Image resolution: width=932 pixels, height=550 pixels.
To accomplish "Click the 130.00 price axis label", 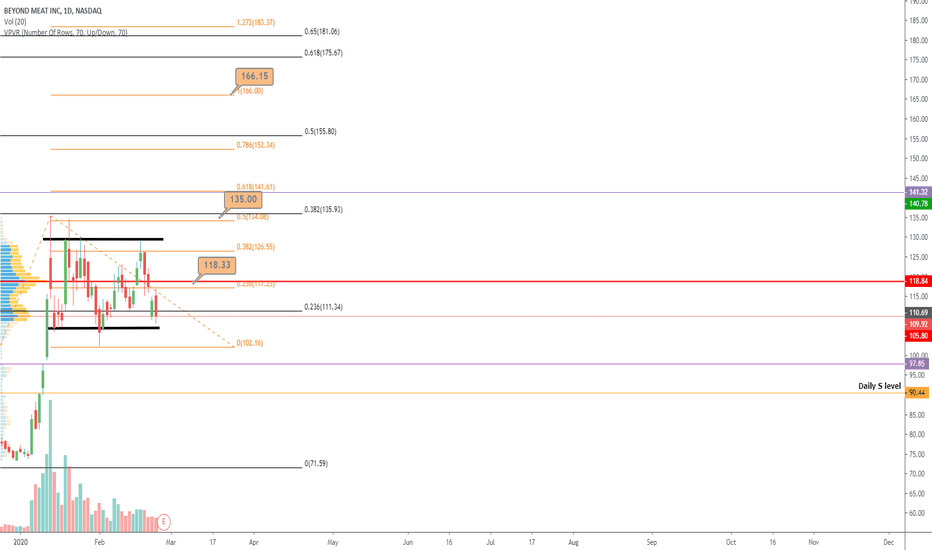I will tap(918, 237).
